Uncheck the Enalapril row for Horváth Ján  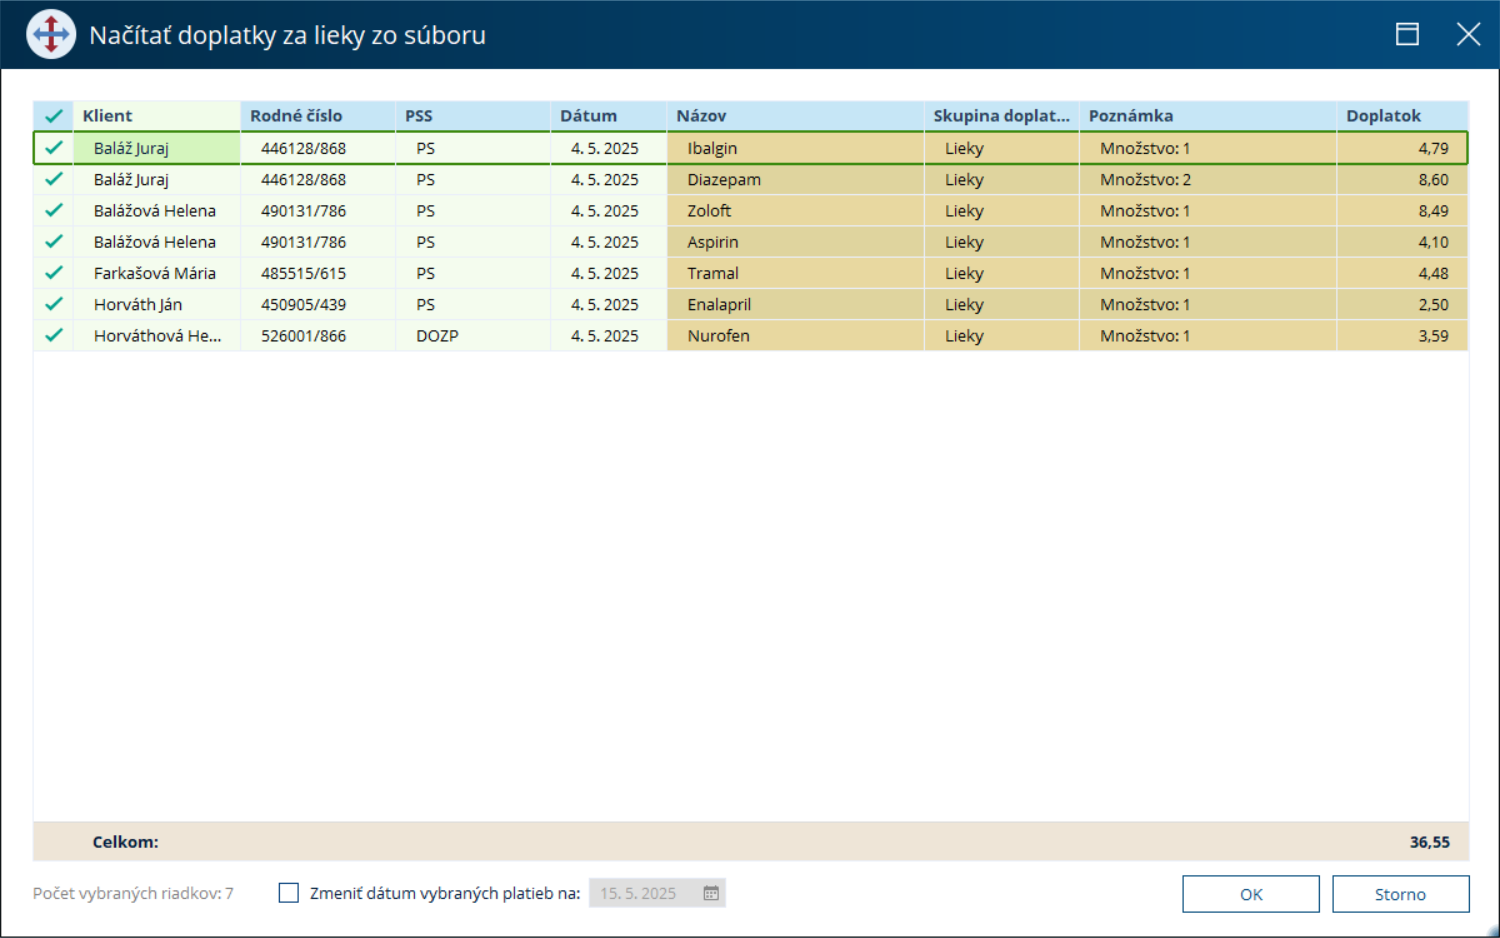coord(54,304)
